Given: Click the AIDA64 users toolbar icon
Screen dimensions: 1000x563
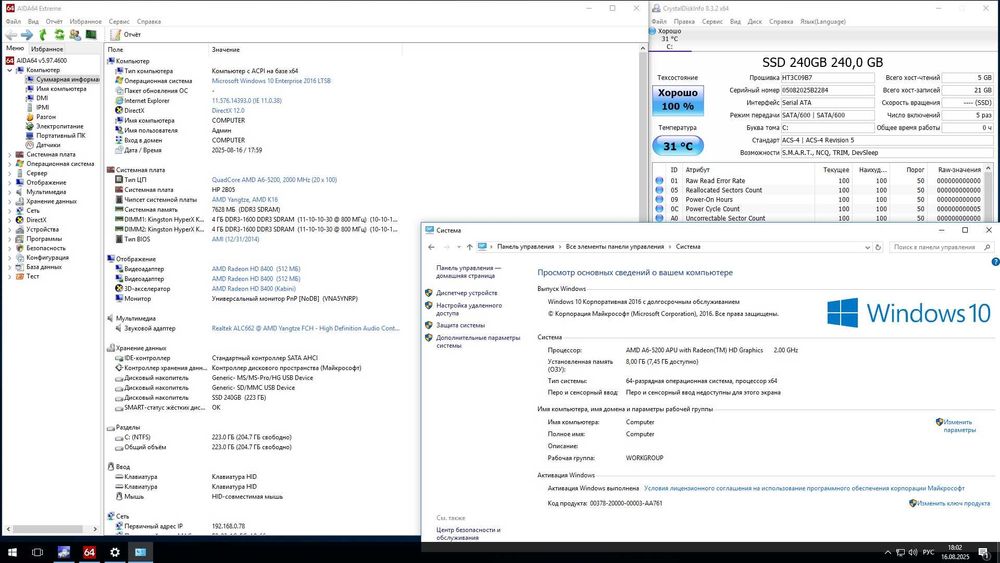Looking at the screenshot, I should tap(75, 34).
